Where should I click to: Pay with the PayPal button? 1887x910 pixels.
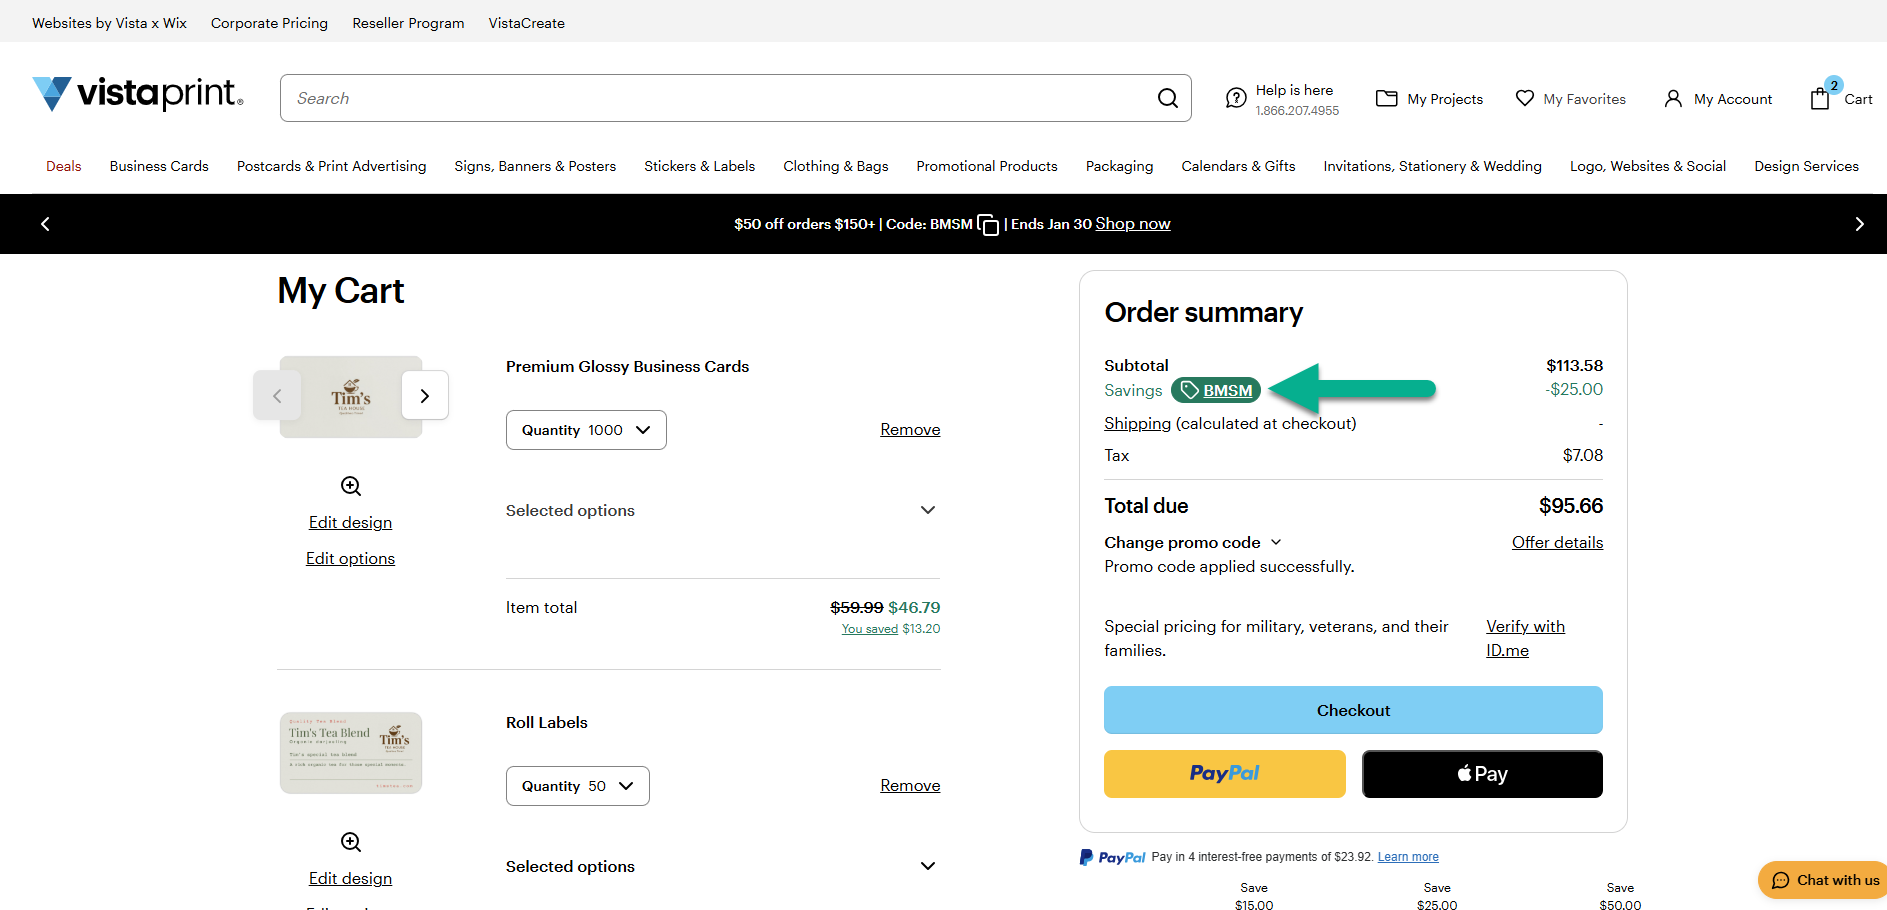point(1225,774)
